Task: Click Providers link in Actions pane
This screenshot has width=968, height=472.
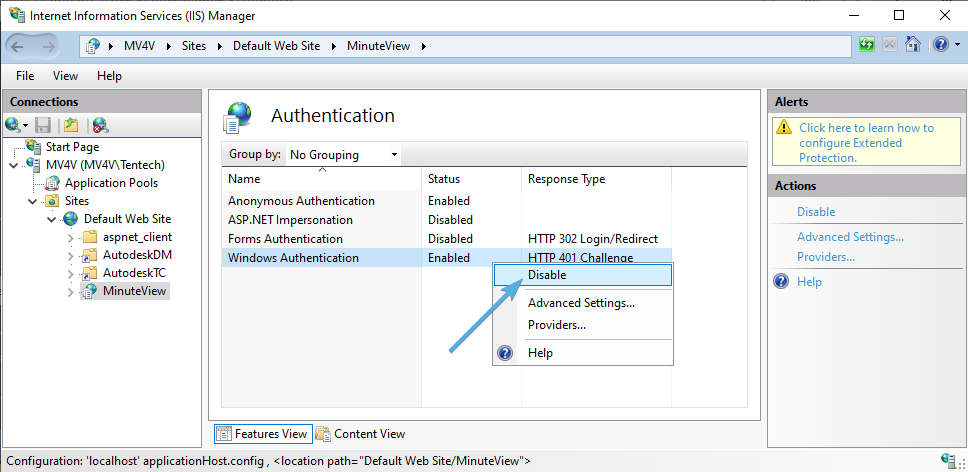Action: coord(825,257)
